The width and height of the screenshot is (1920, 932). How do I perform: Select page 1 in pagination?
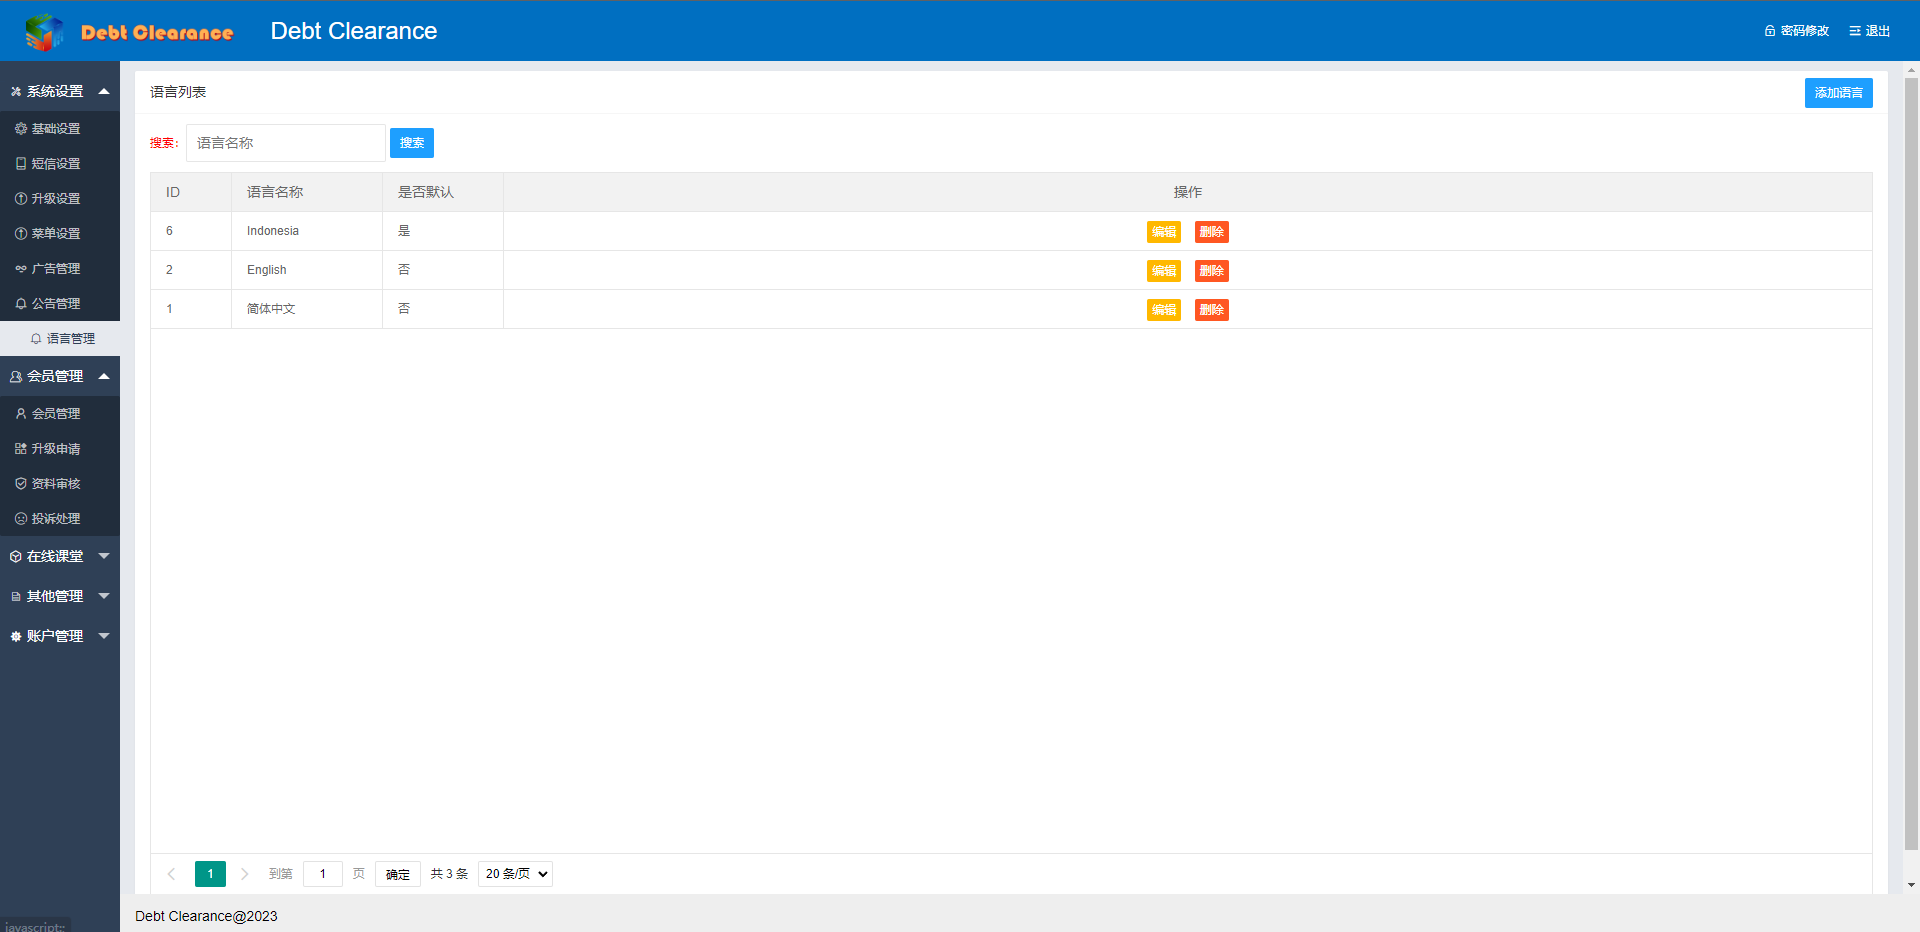[210, 874]
